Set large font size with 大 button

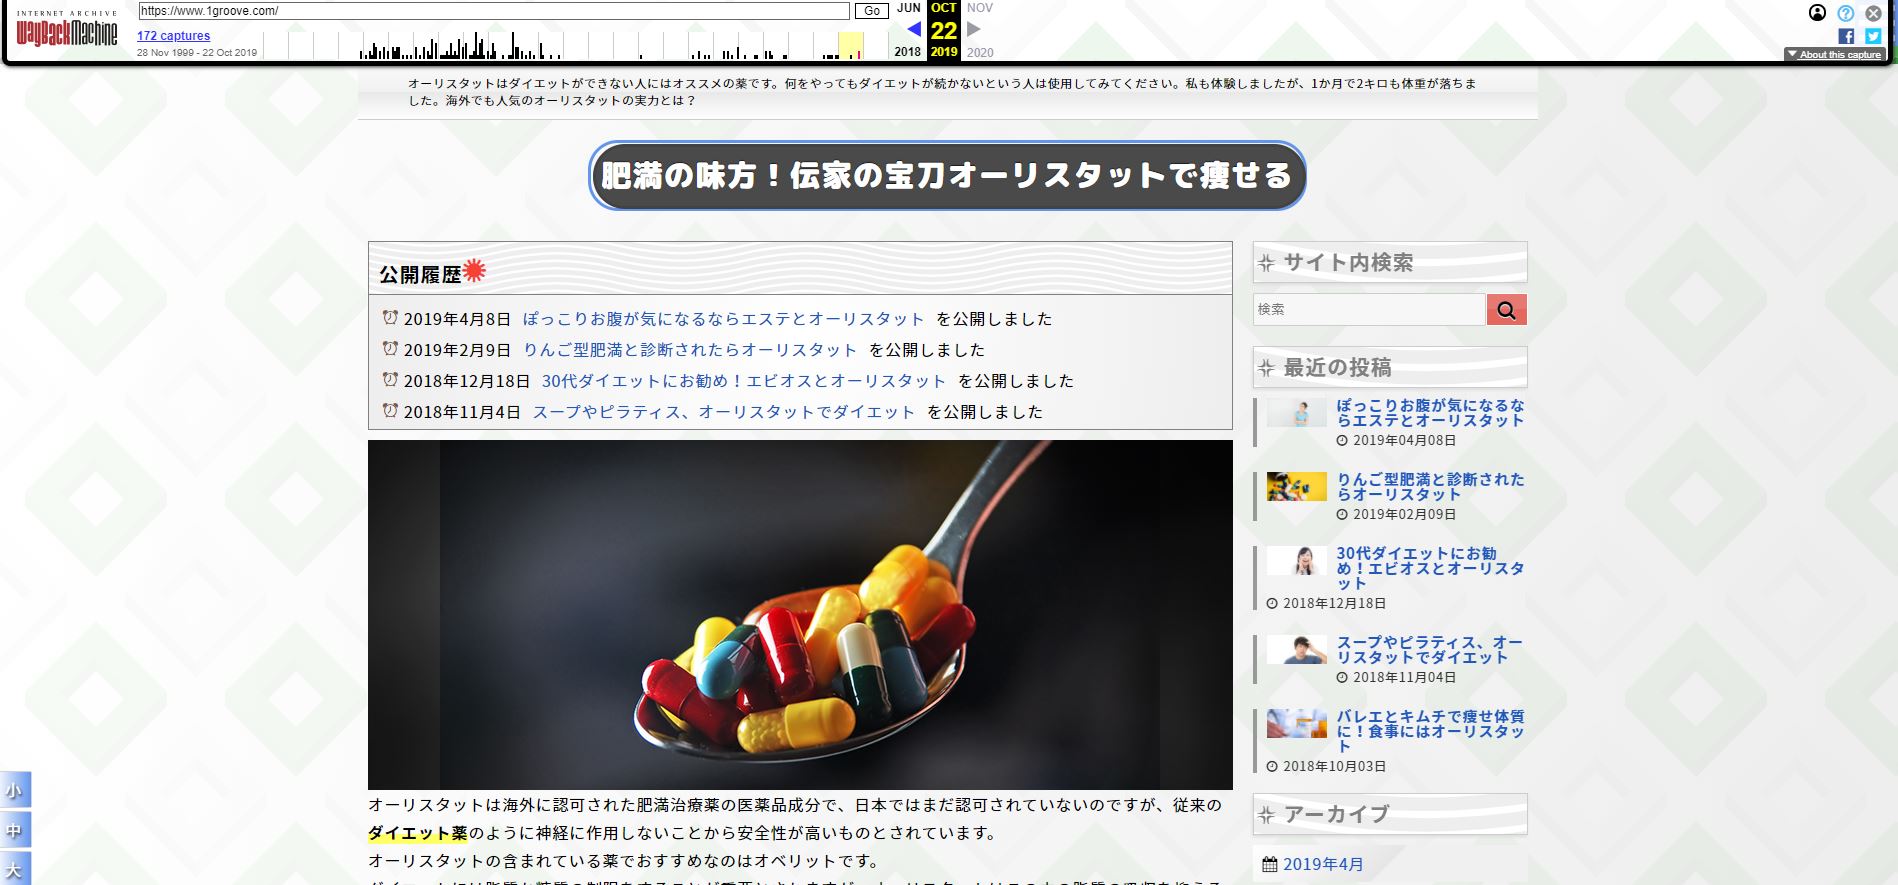coord(15,868)
